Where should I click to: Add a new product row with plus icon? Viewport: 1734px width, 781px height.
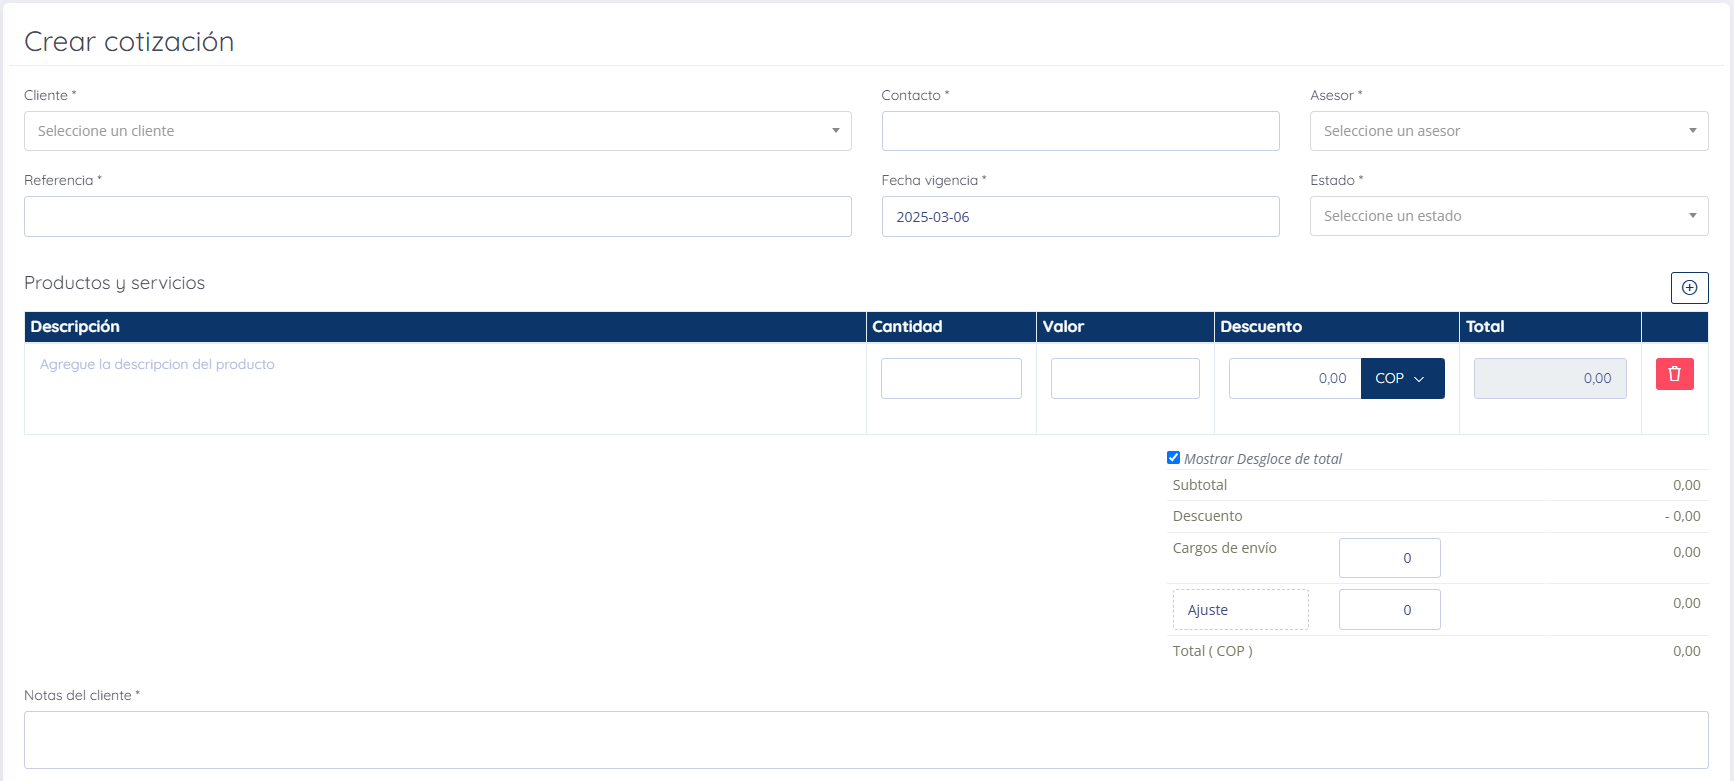coord(1689,287)
